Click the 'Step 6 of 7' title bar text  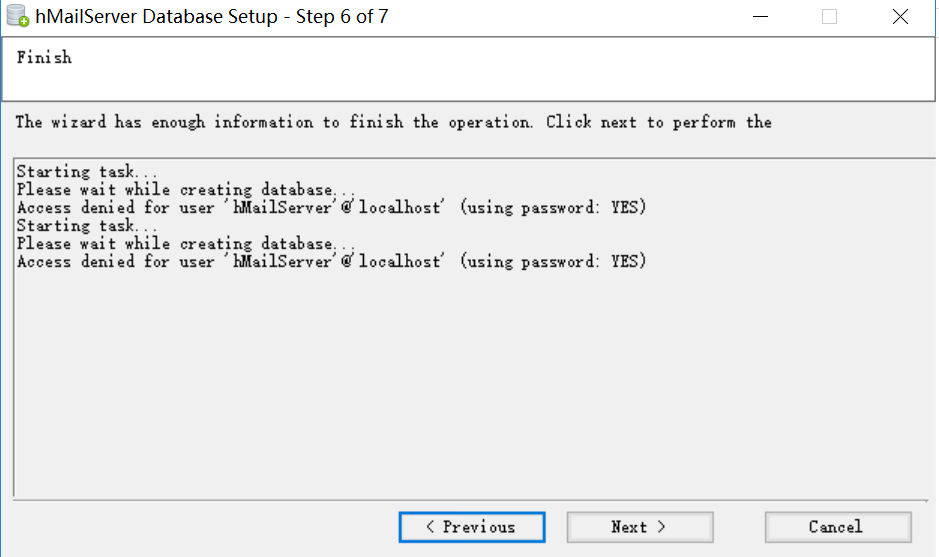coord(342,16)
